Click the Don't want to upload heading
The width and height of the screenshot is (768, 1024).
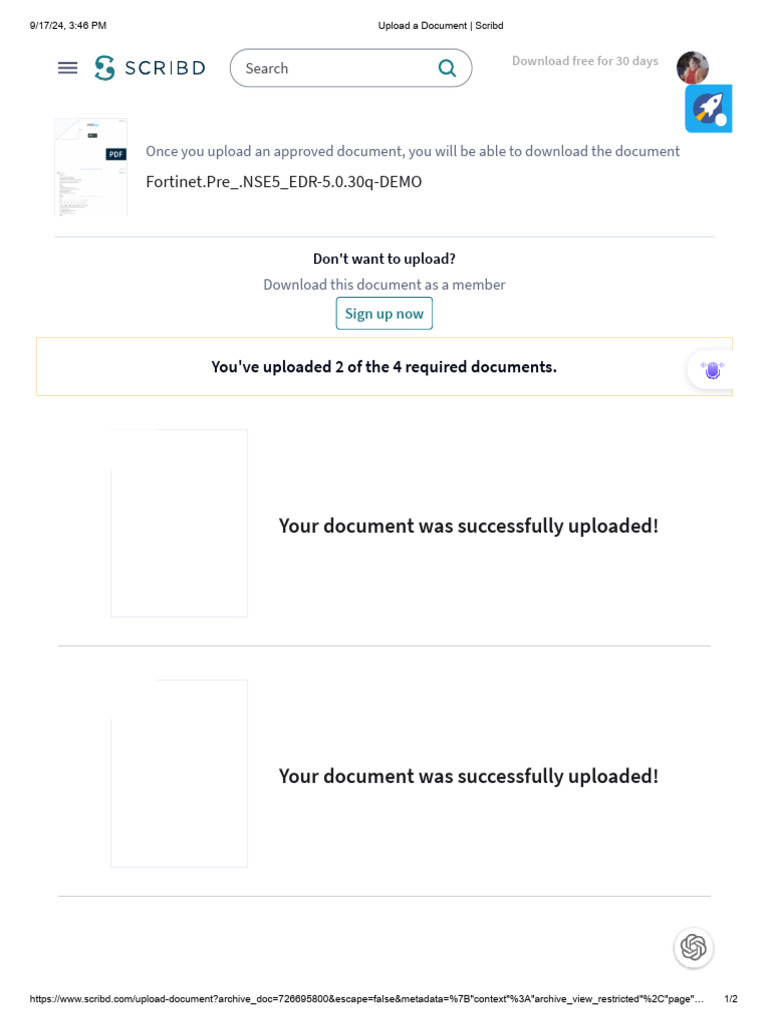click(384, 258)
